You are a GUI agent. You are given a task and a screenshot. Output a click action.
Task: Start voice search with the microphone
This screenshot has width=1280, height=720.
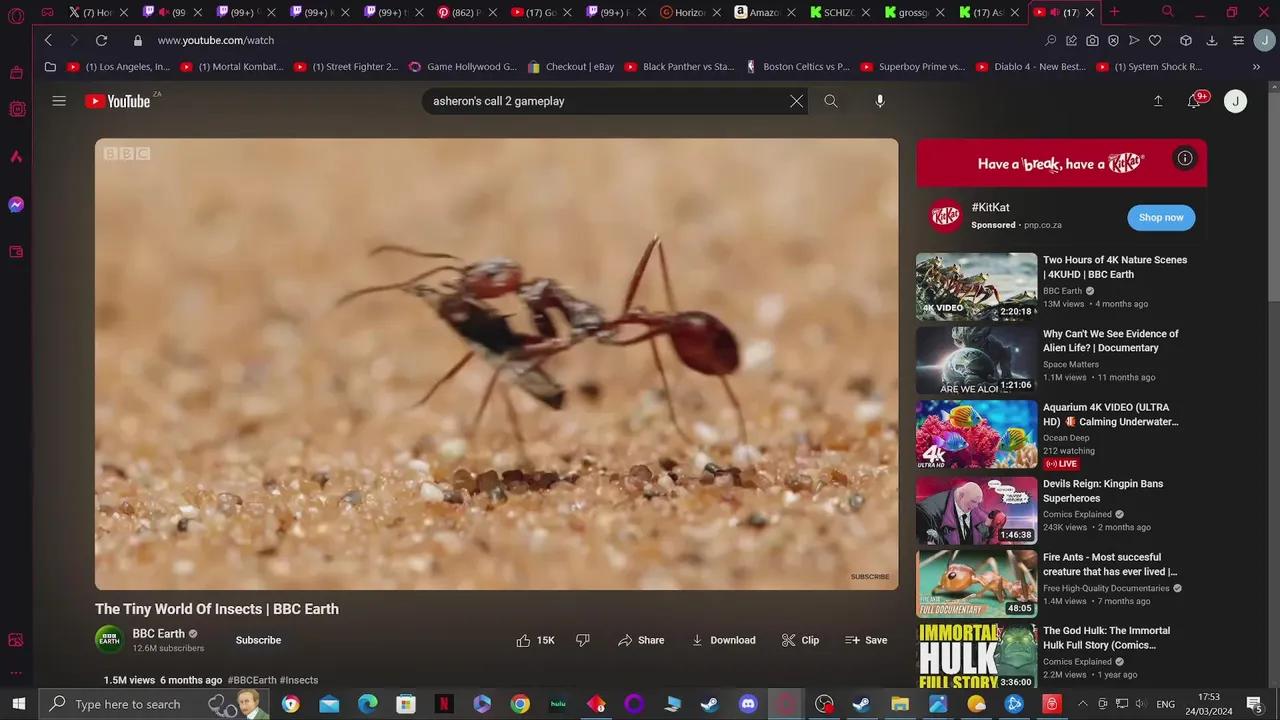(x=880, y=101)
